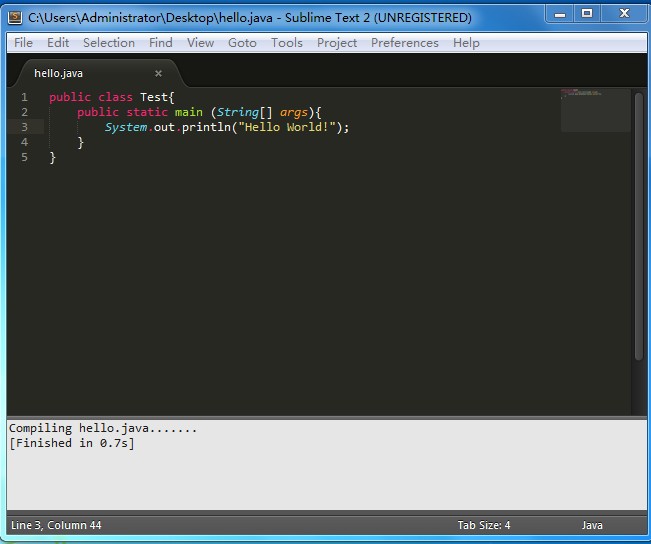Image resolution: width=651 pixels, height=544 pixels.
Task: Open the Help menu
Action: [x=466, y=43]
